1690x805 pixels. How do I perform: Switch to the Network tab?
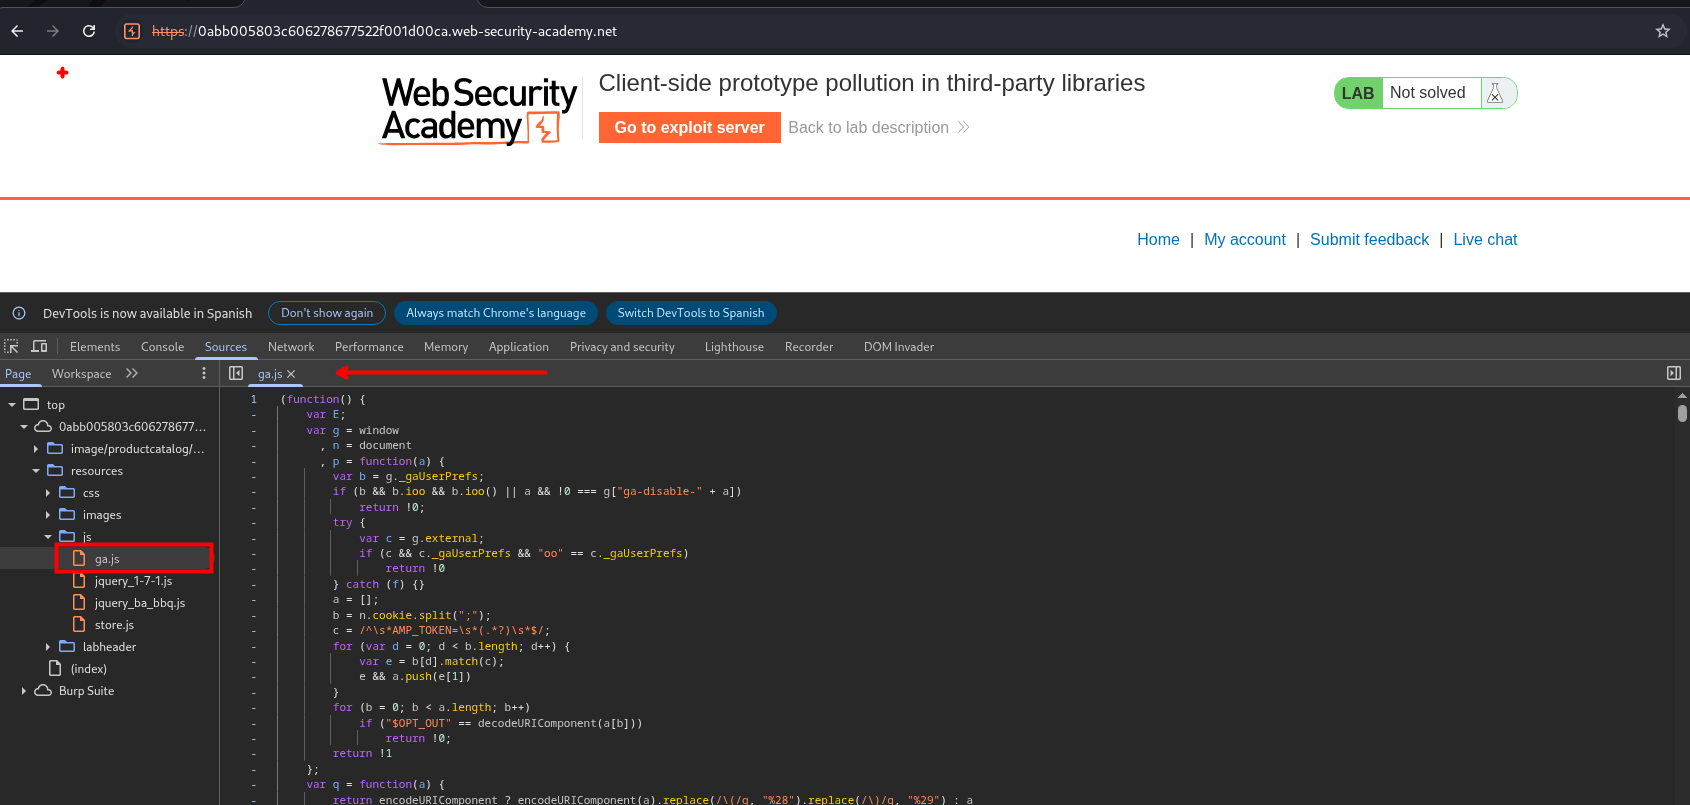(290, 347)
